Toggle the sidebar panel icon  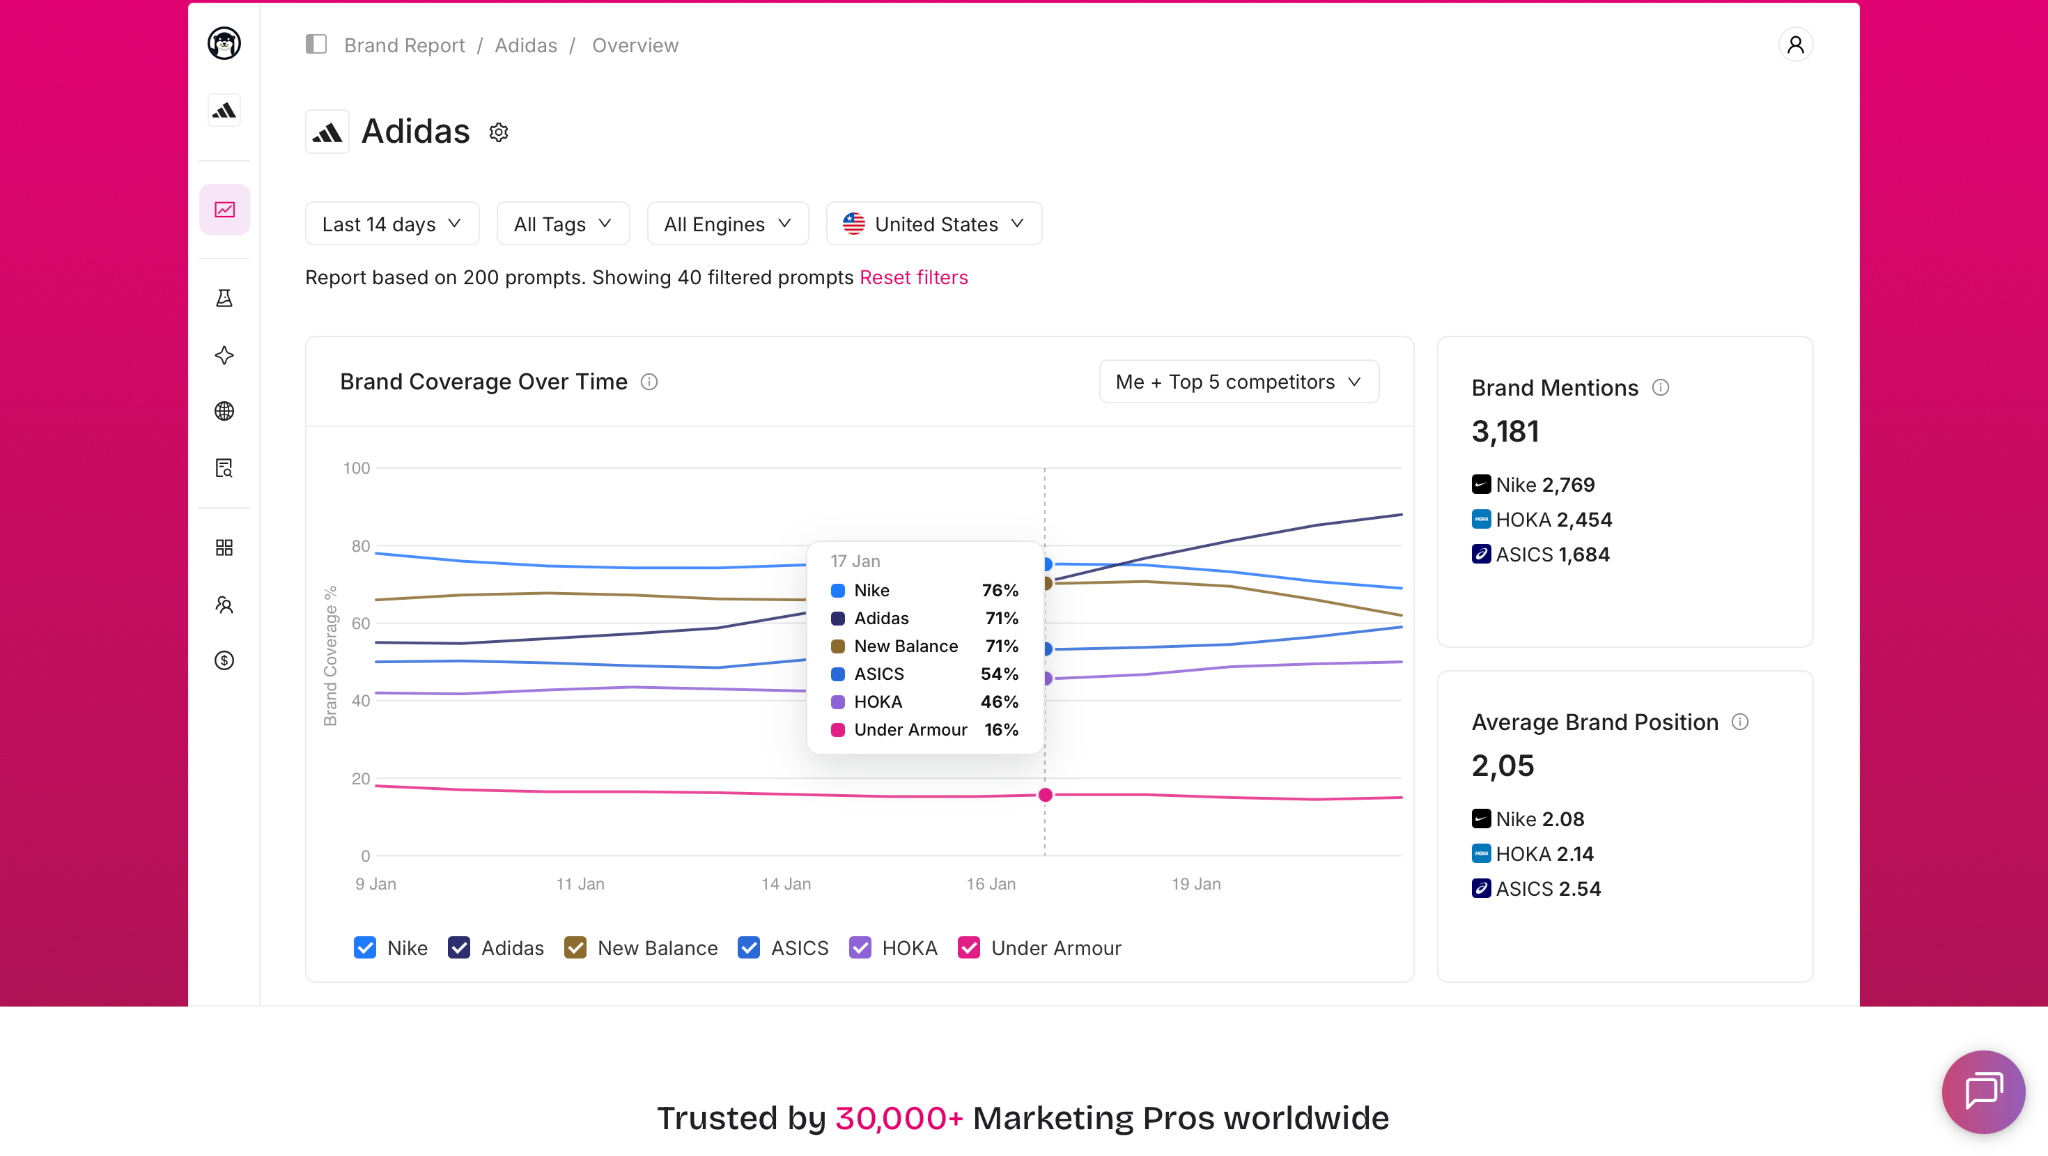click(x=316, y=44)
